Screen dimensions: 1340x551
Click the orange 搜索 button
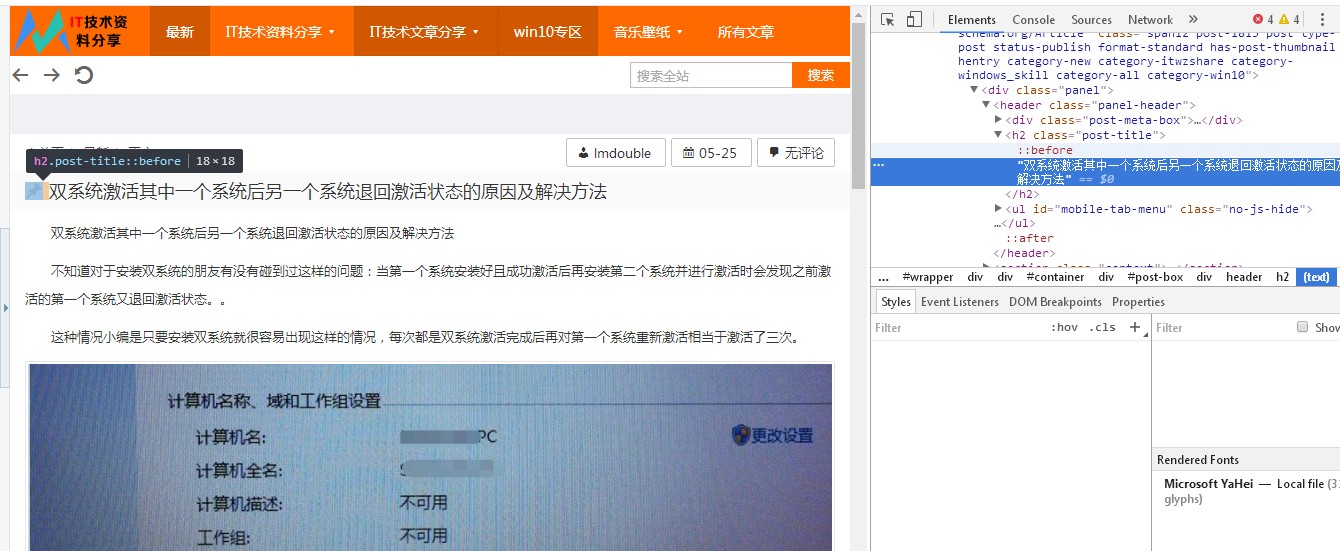pos(821,75)
